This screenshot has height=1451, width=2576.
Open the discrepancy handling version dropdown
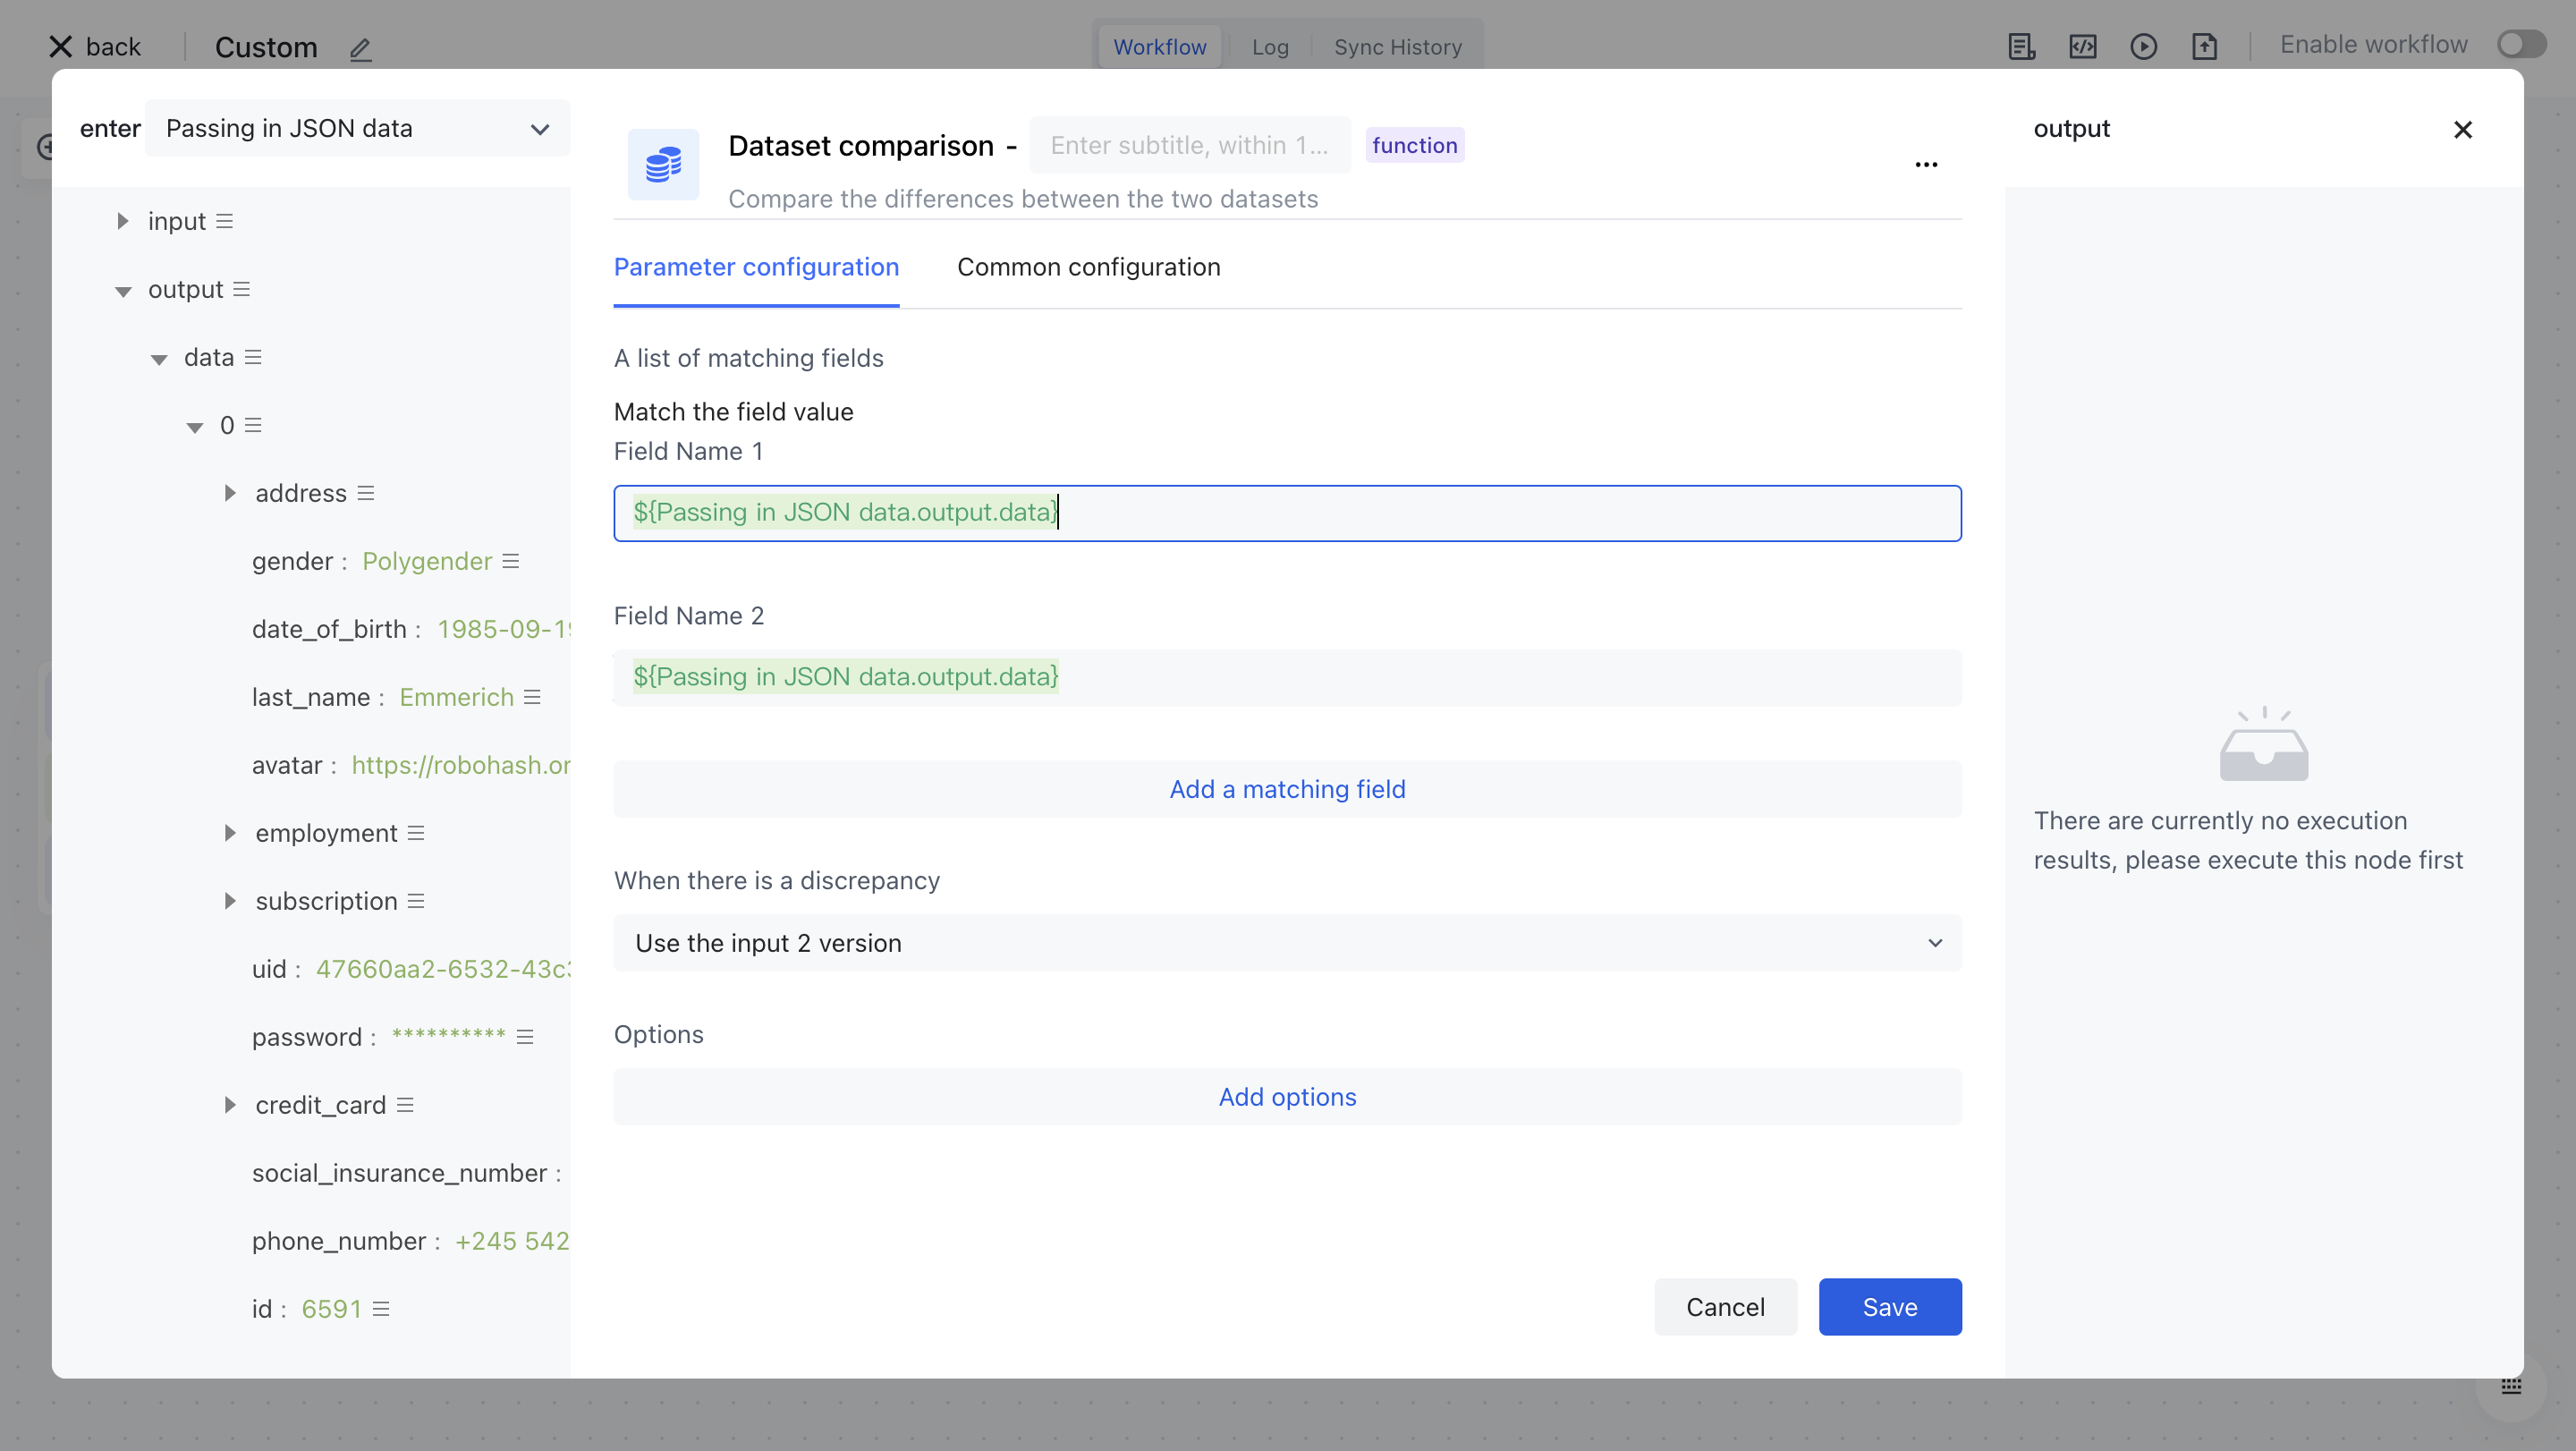tap(1287, 943)
